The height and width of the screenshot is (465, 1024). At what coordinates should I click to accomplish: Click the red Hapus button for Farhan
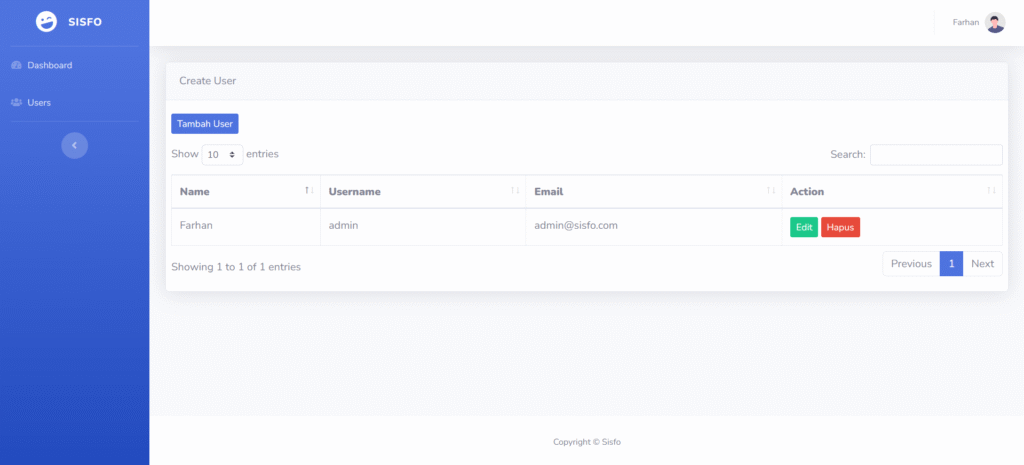pos(840,228)
